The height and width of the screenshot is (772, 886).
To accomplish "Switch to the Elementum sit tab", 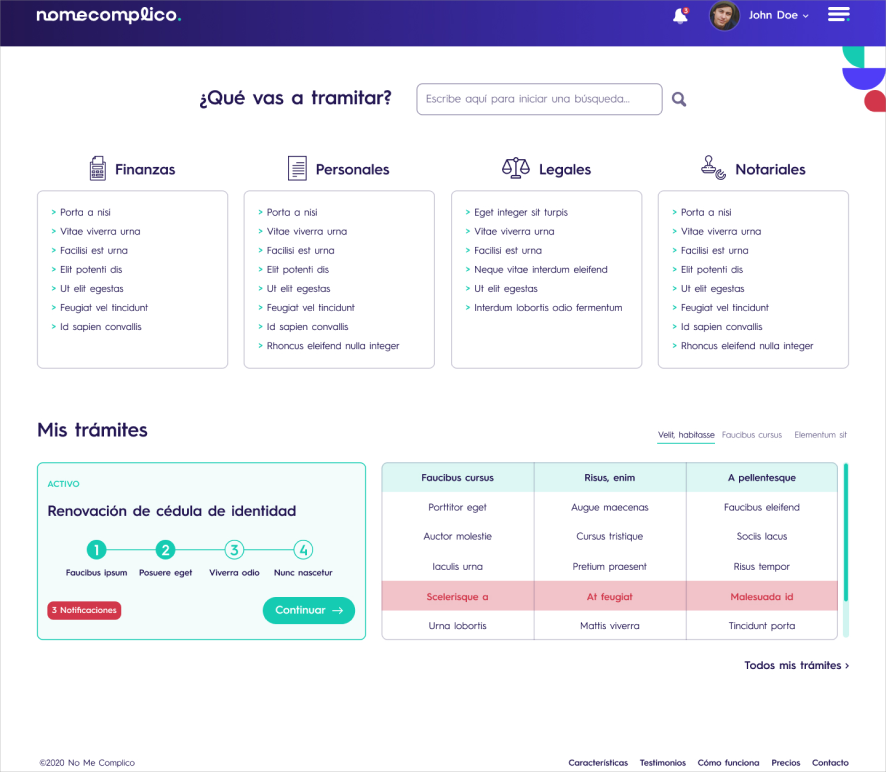I will coord(820,435).
